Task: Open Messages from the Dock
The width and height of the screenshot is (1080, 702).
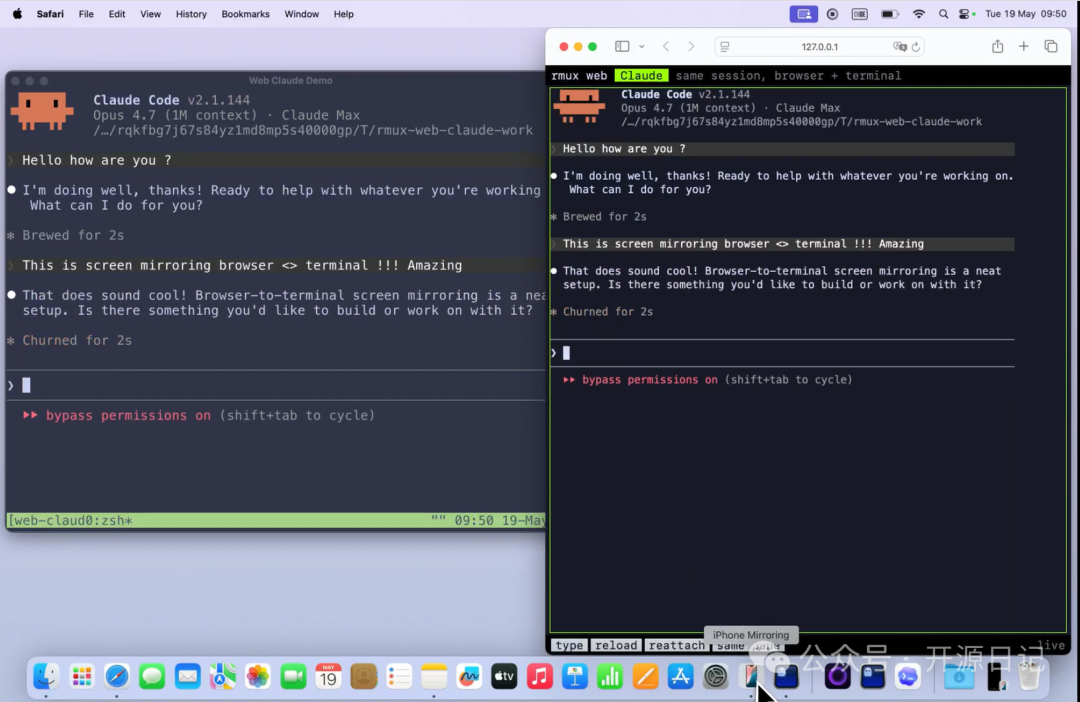Action: coord(152,677)
